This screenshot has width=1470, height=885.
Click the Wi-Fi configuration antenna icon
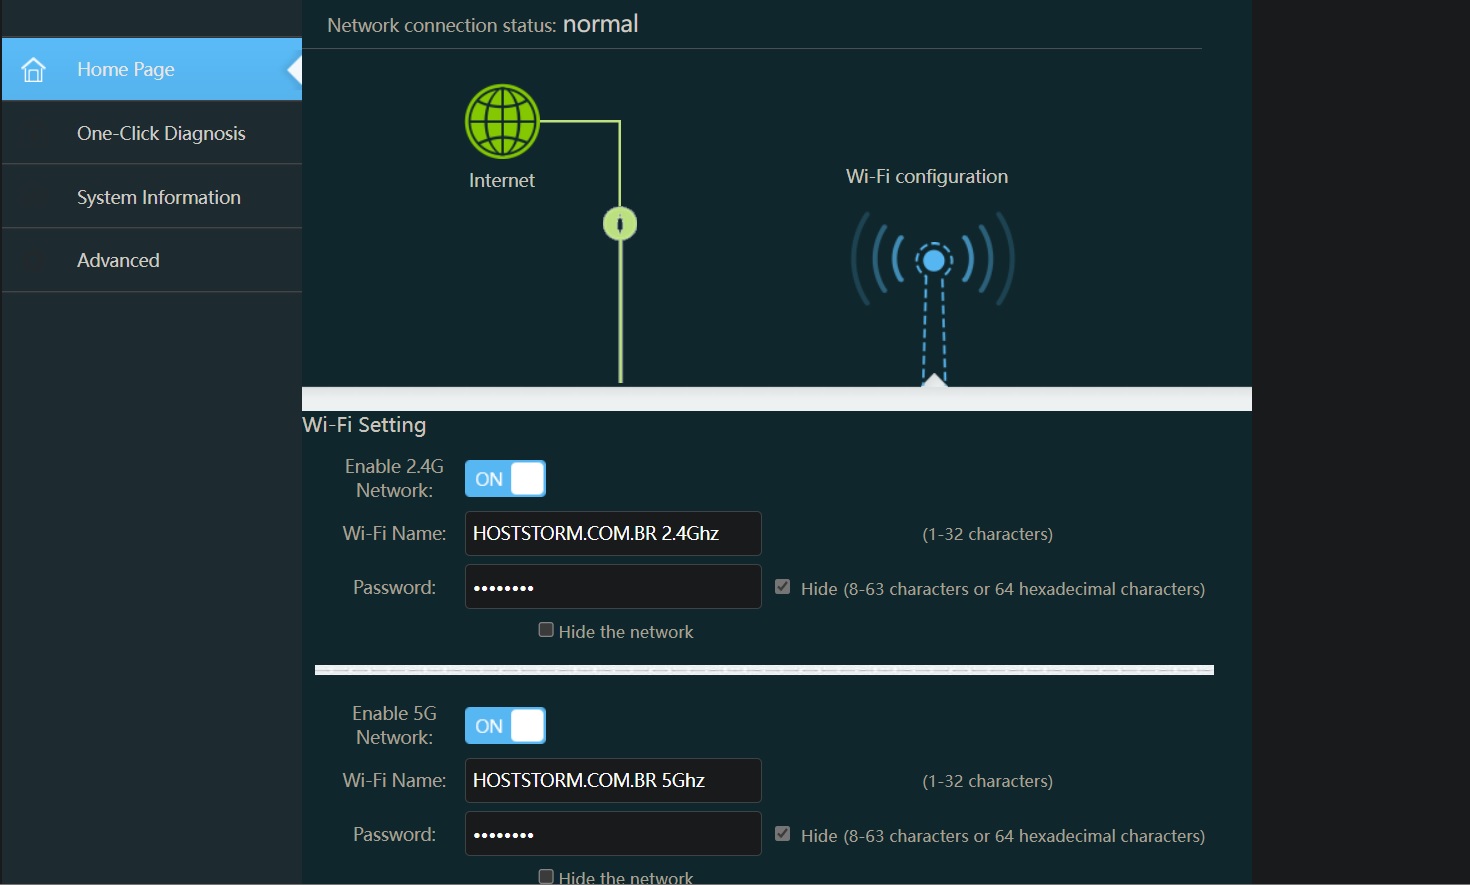click(x=933, y=262)
